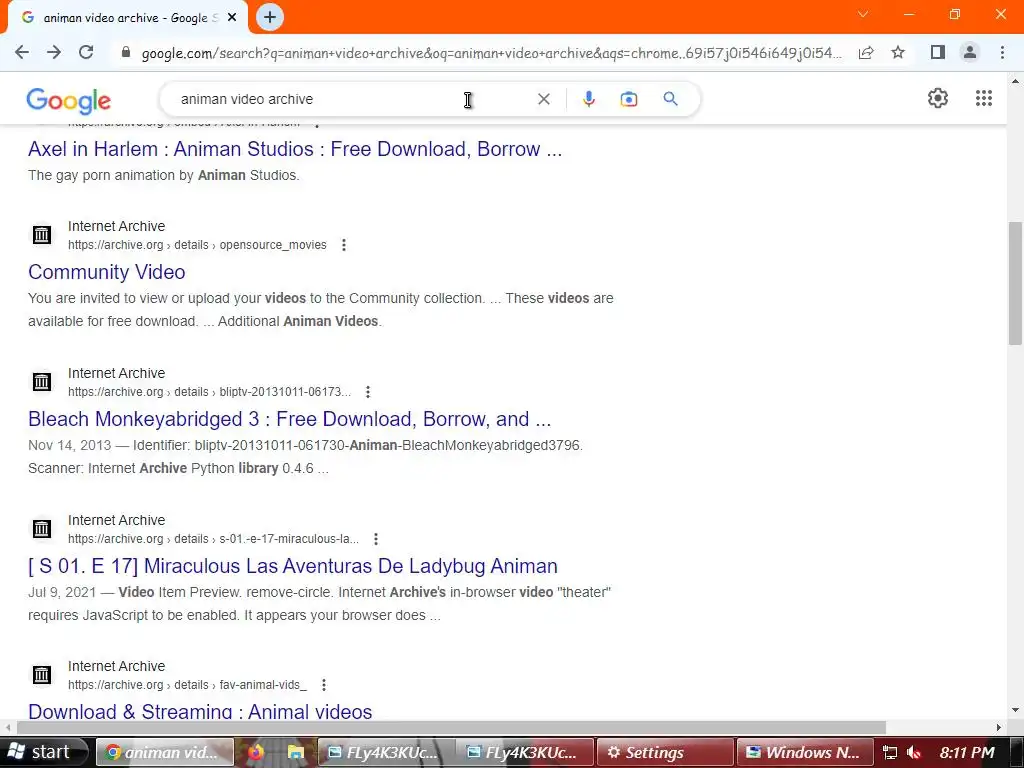Open the Windows start menu
1024x768 pixels.
tap(43, 752)
